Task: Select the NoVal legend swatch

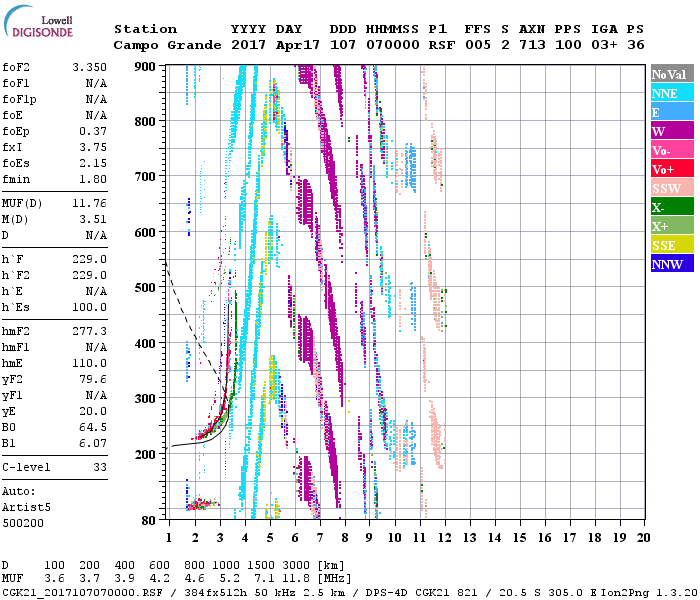Action: point(672,74)
